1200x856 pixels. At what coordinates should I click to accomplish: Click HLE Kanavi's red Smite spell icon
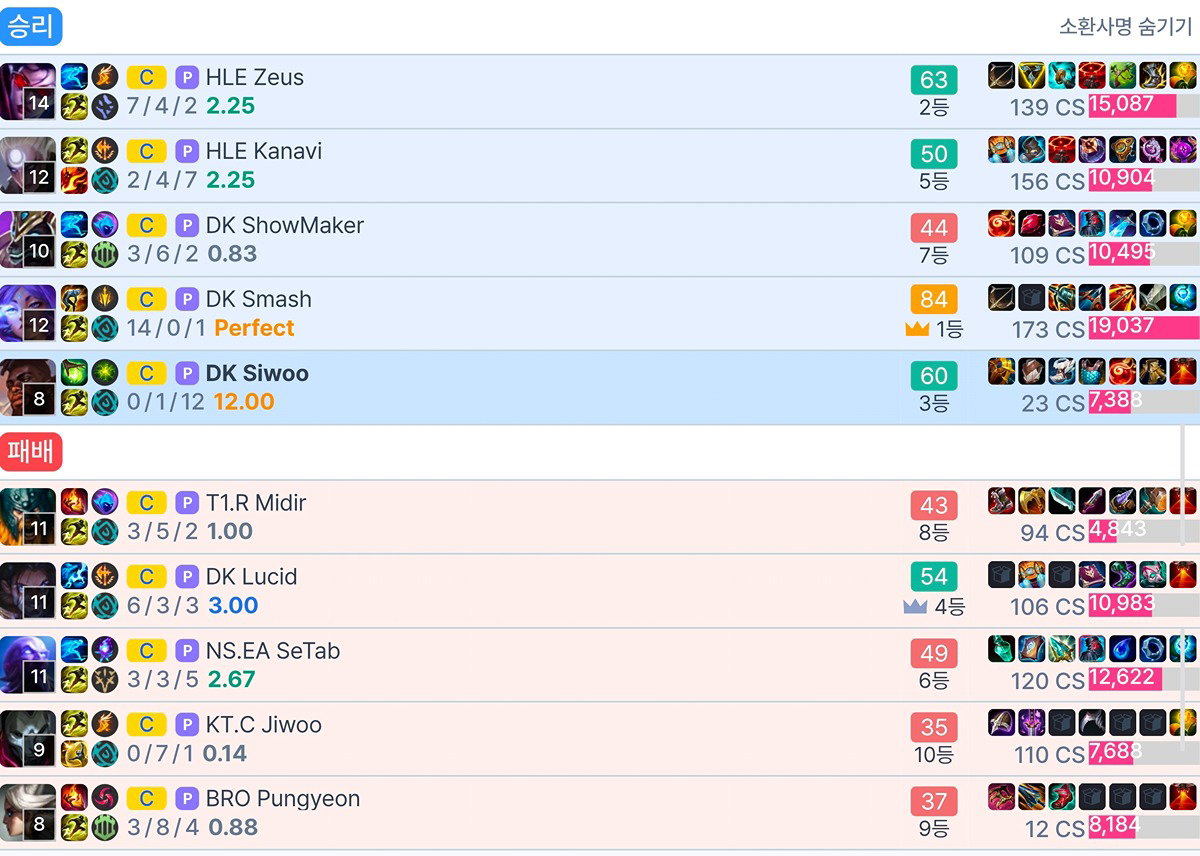pyautogui.click(x=74, y=180)
